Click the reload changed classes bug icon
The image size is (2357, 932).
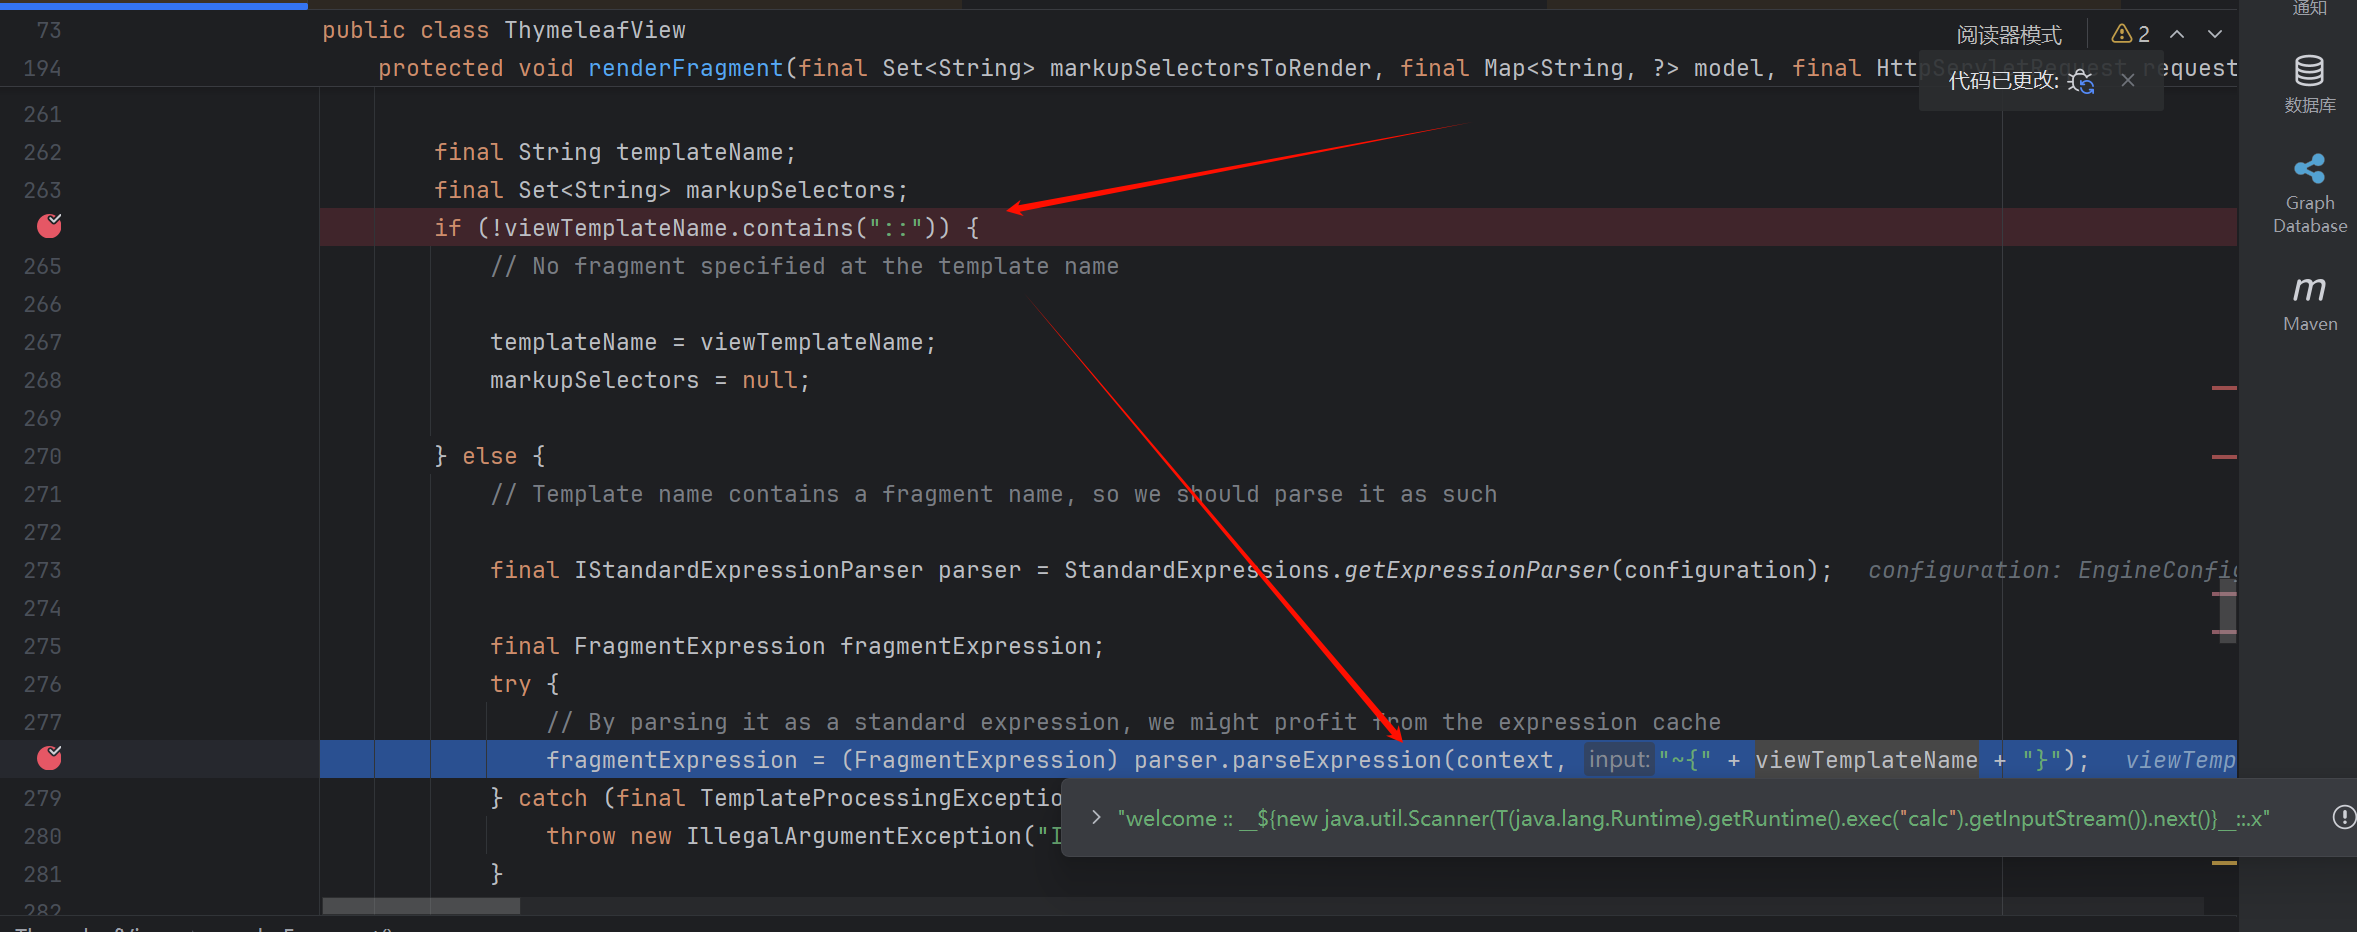pos(2082,81)
